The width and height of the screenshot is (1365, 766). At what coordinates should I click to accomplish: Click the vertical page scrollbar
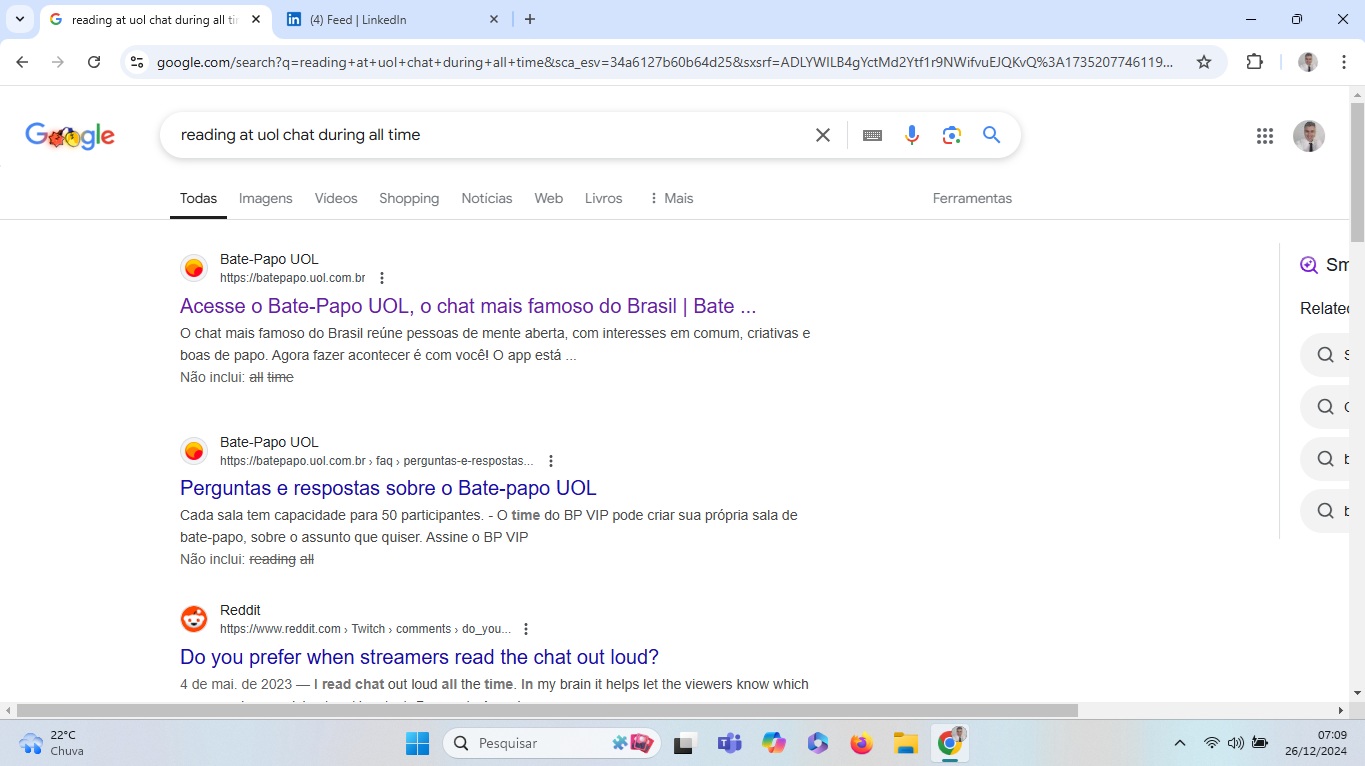1357,170
